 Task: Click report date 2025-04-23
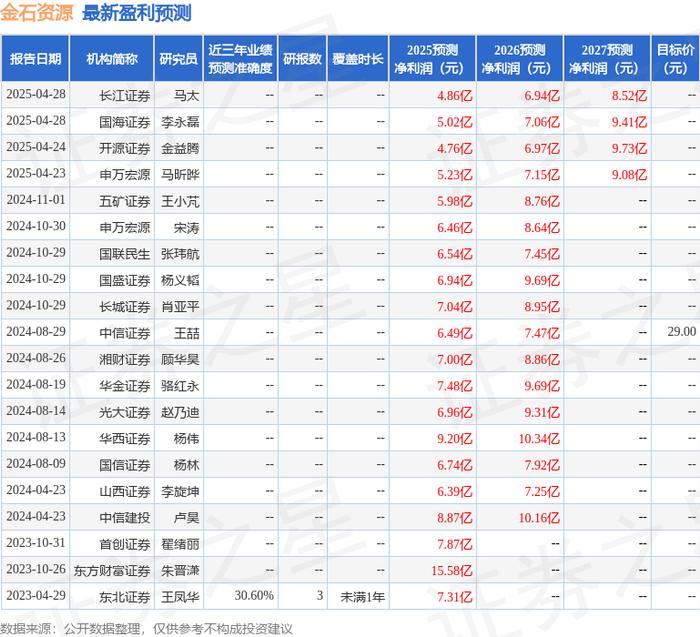pos(36,173)
